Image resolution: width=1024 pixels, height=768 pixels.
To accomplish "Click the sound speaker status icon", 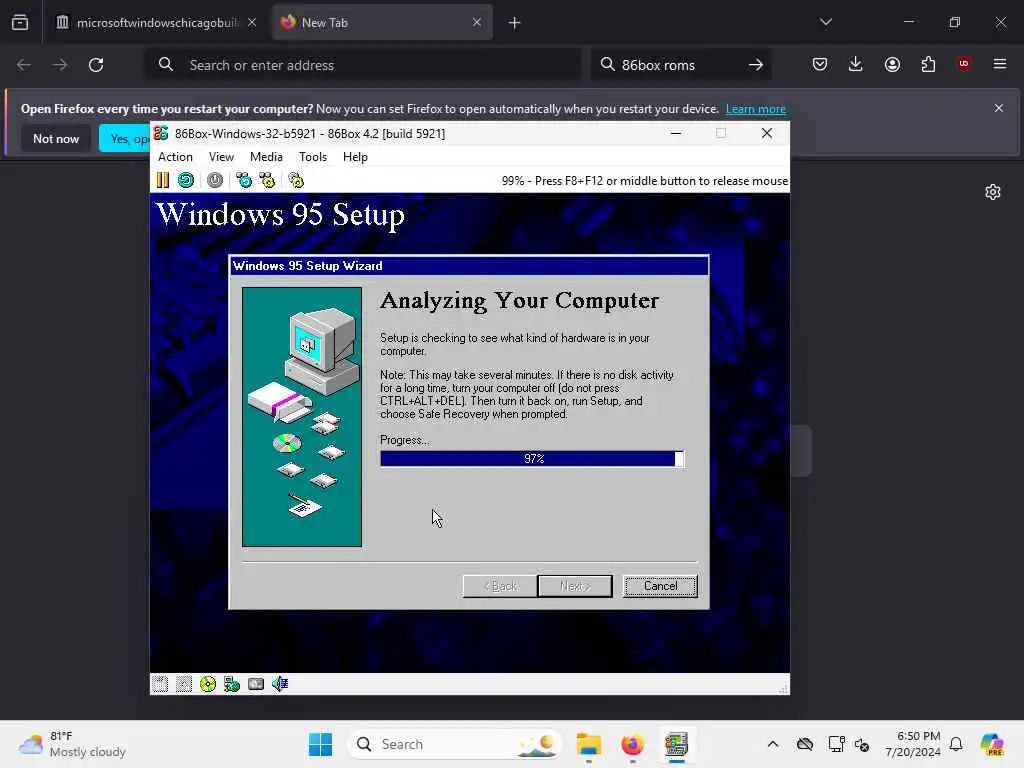I will [x=280, y=684].
